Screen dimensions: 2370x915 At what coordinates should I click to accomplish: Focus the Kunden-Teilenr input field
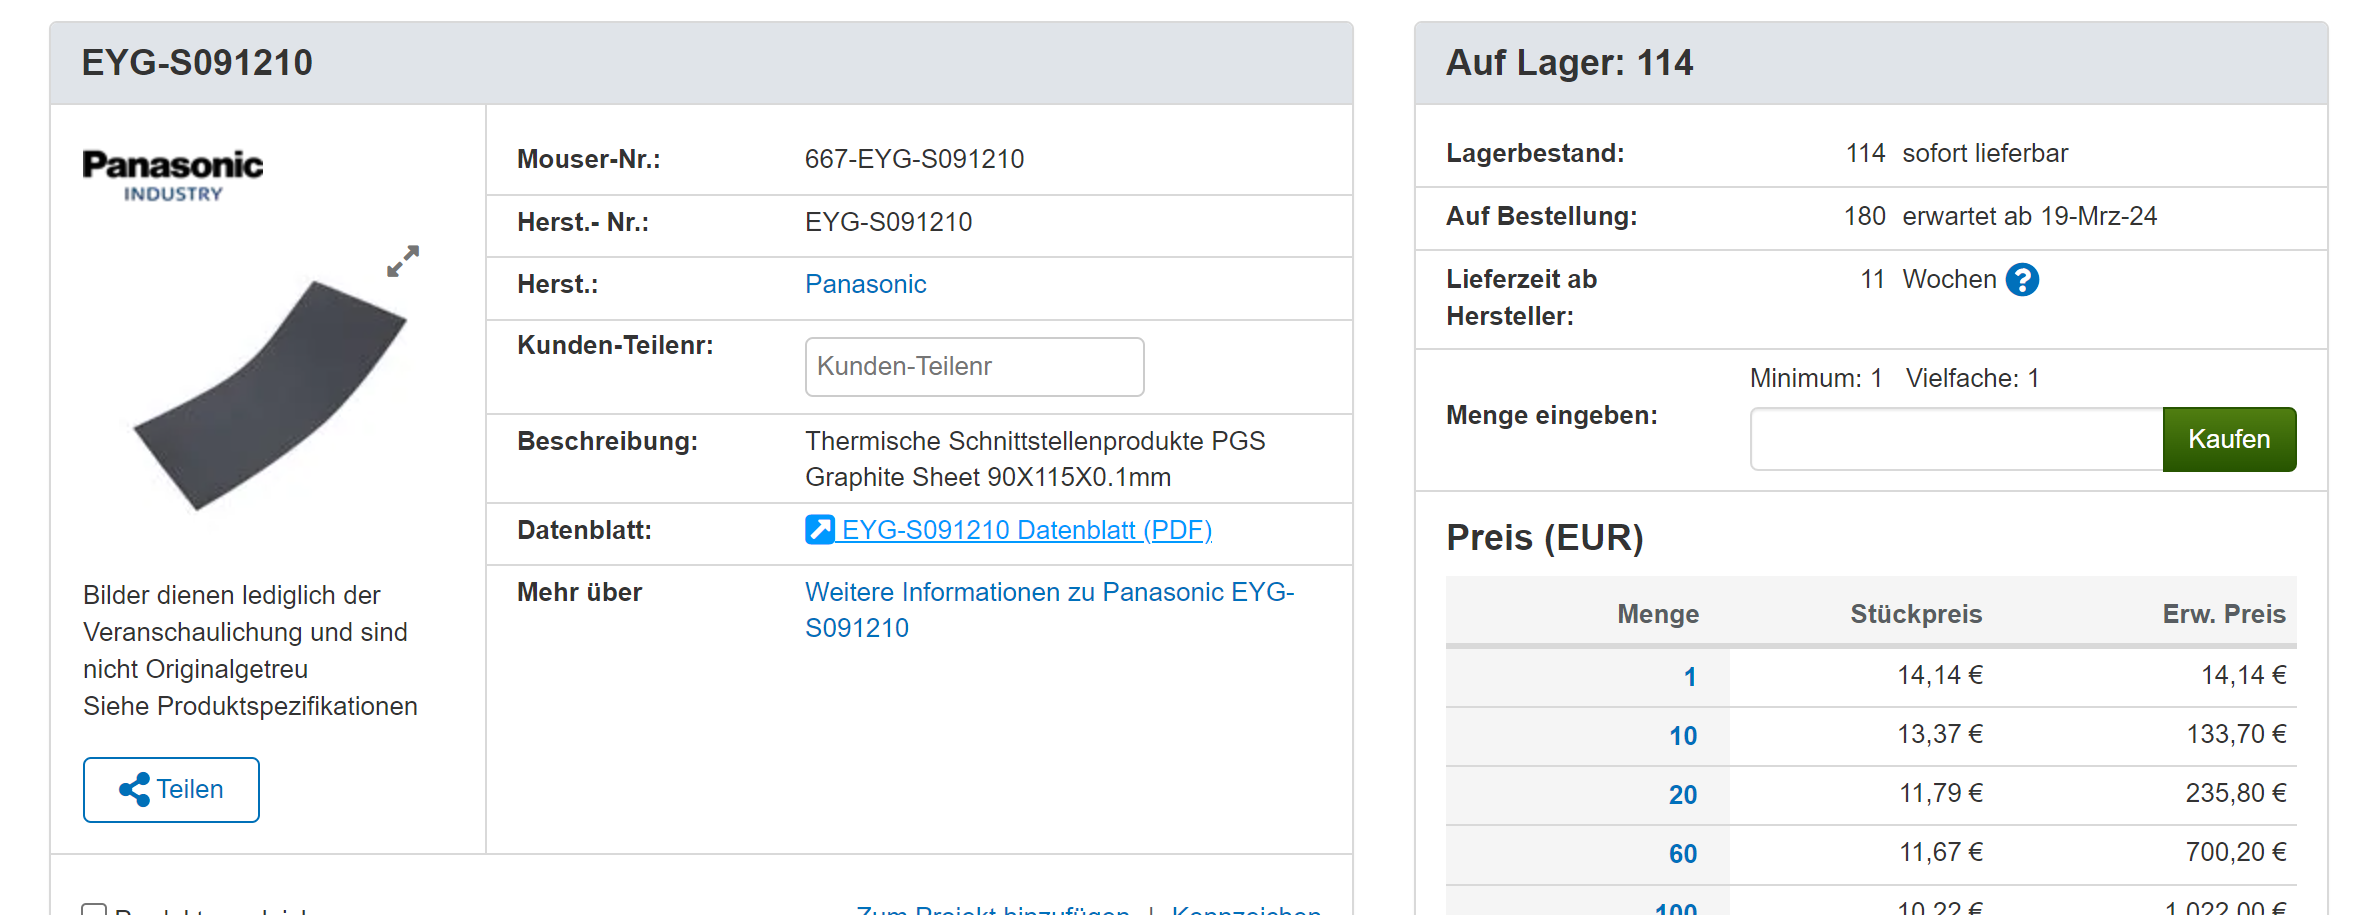[974, 367]
